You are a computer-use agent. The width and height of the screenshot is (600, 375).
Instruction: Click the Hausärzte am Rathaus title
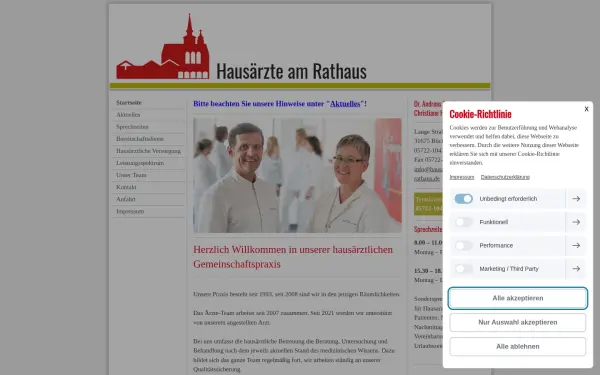click(x=292, y=71)
